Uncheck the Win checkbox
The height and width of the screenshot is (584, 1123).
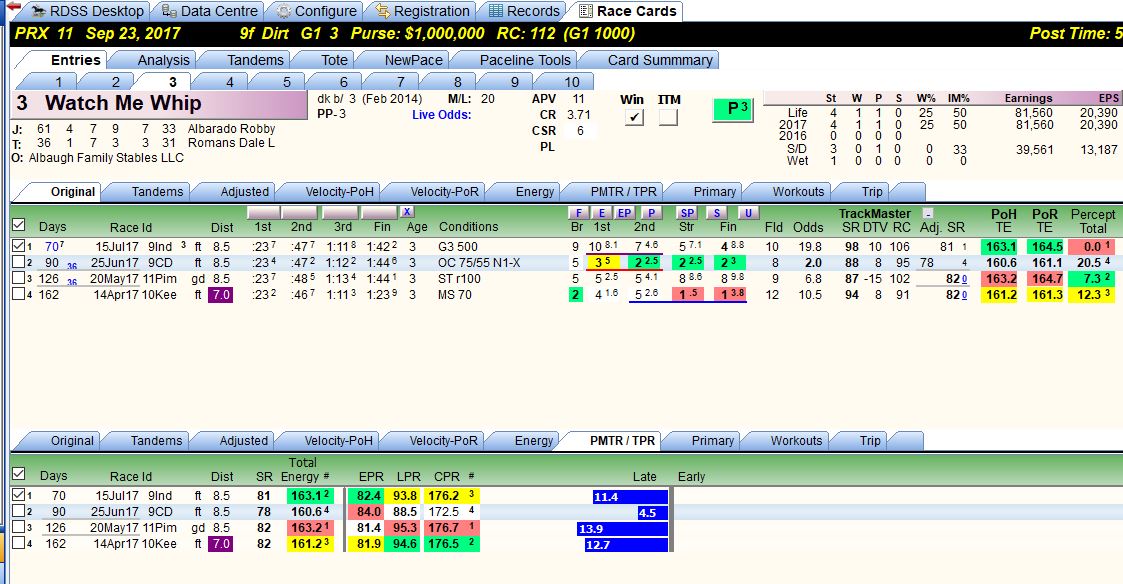633,117
